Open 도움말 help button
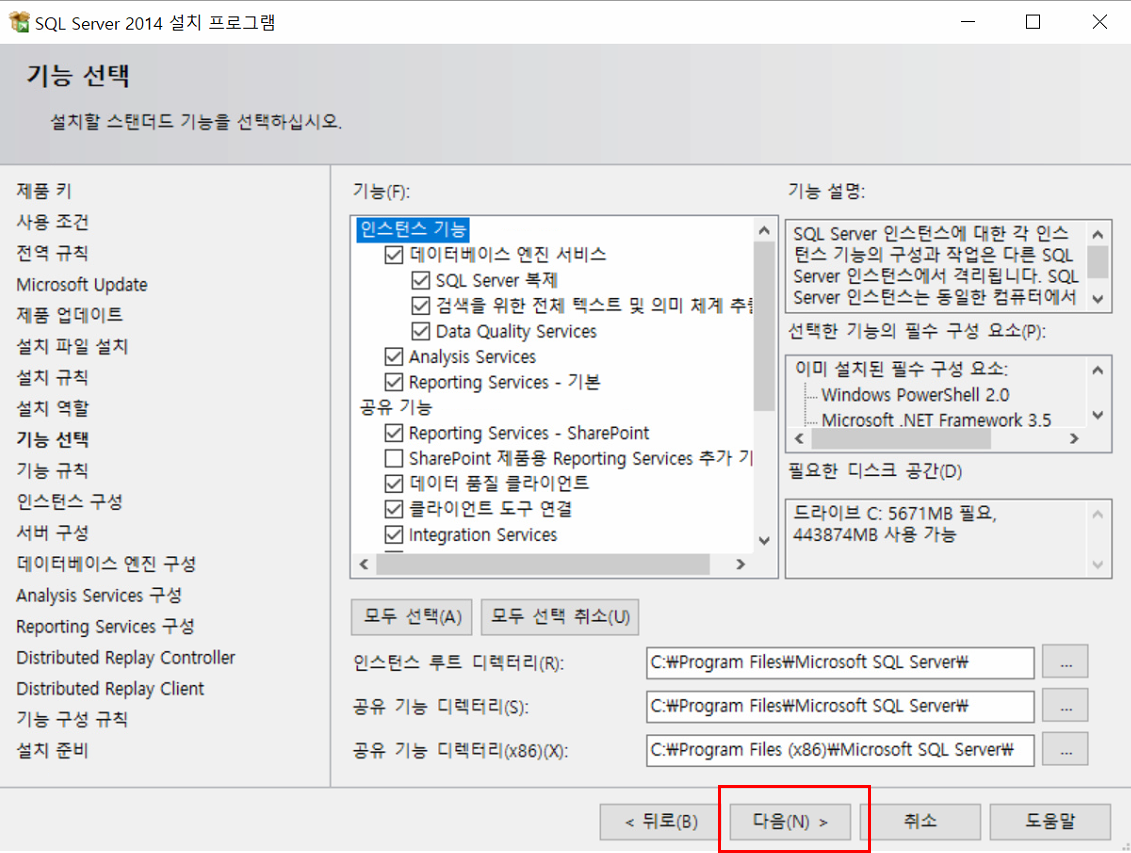This screenshot has height=853, width=1131. point(1050,822)
